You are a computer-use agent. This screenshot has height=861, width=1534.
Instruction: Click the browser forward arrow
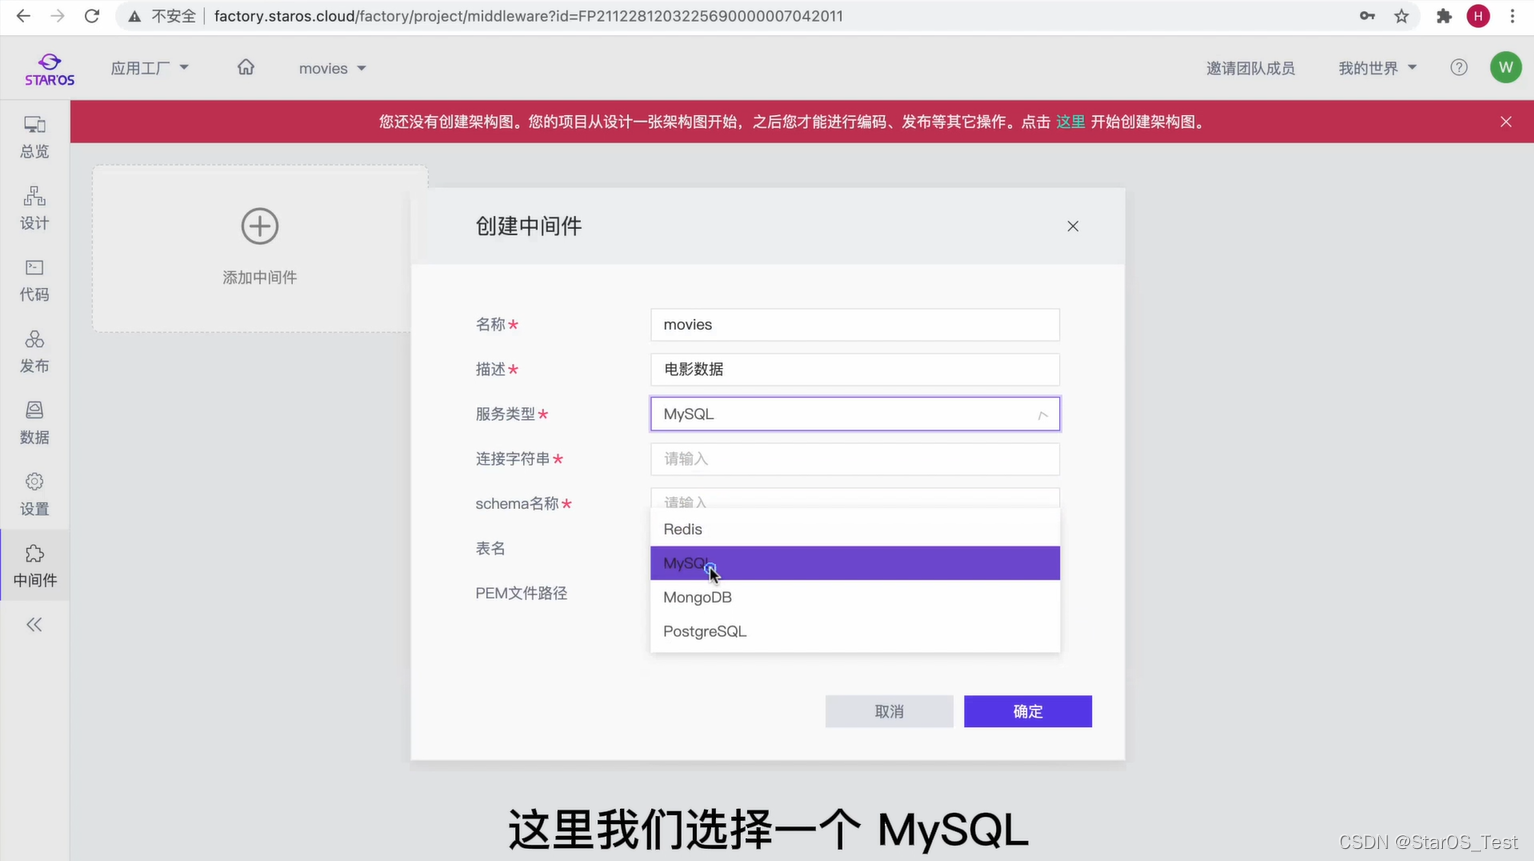tap(57, 16)
